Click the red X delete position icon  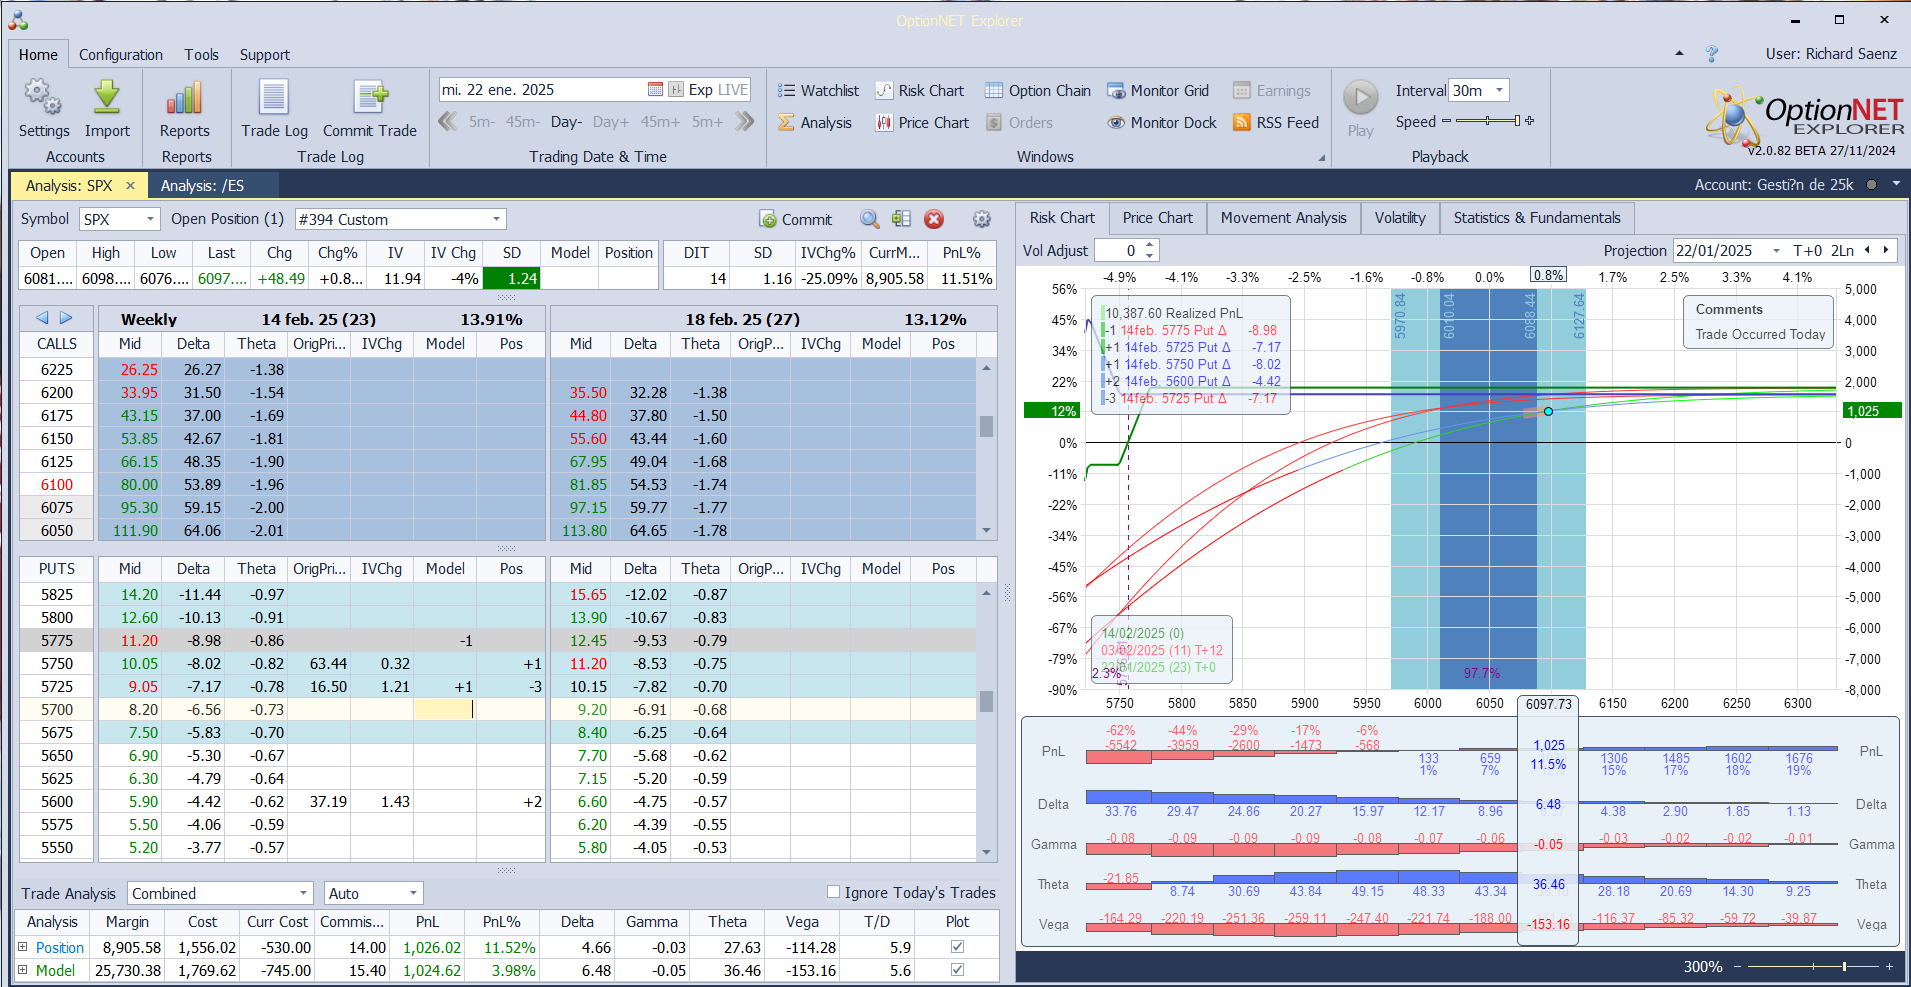click(x=934, y=219)
